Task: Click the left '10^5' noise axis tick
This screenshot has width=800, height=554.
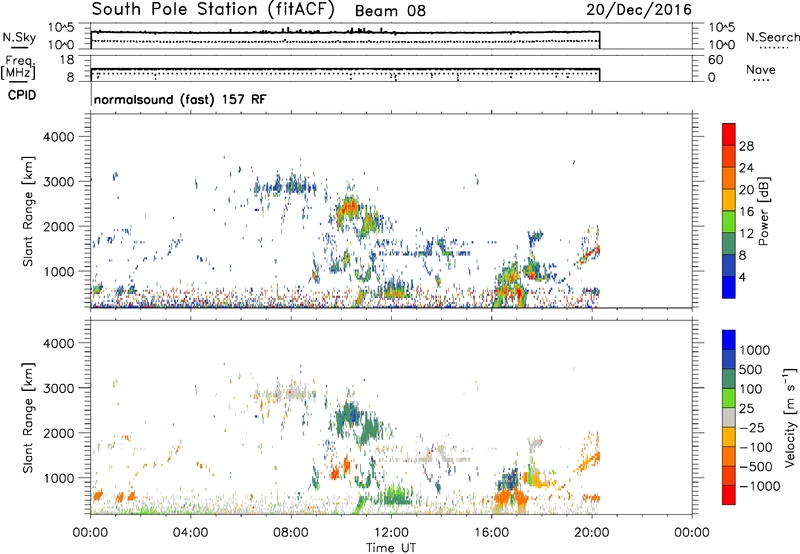Action: (61, 28)
